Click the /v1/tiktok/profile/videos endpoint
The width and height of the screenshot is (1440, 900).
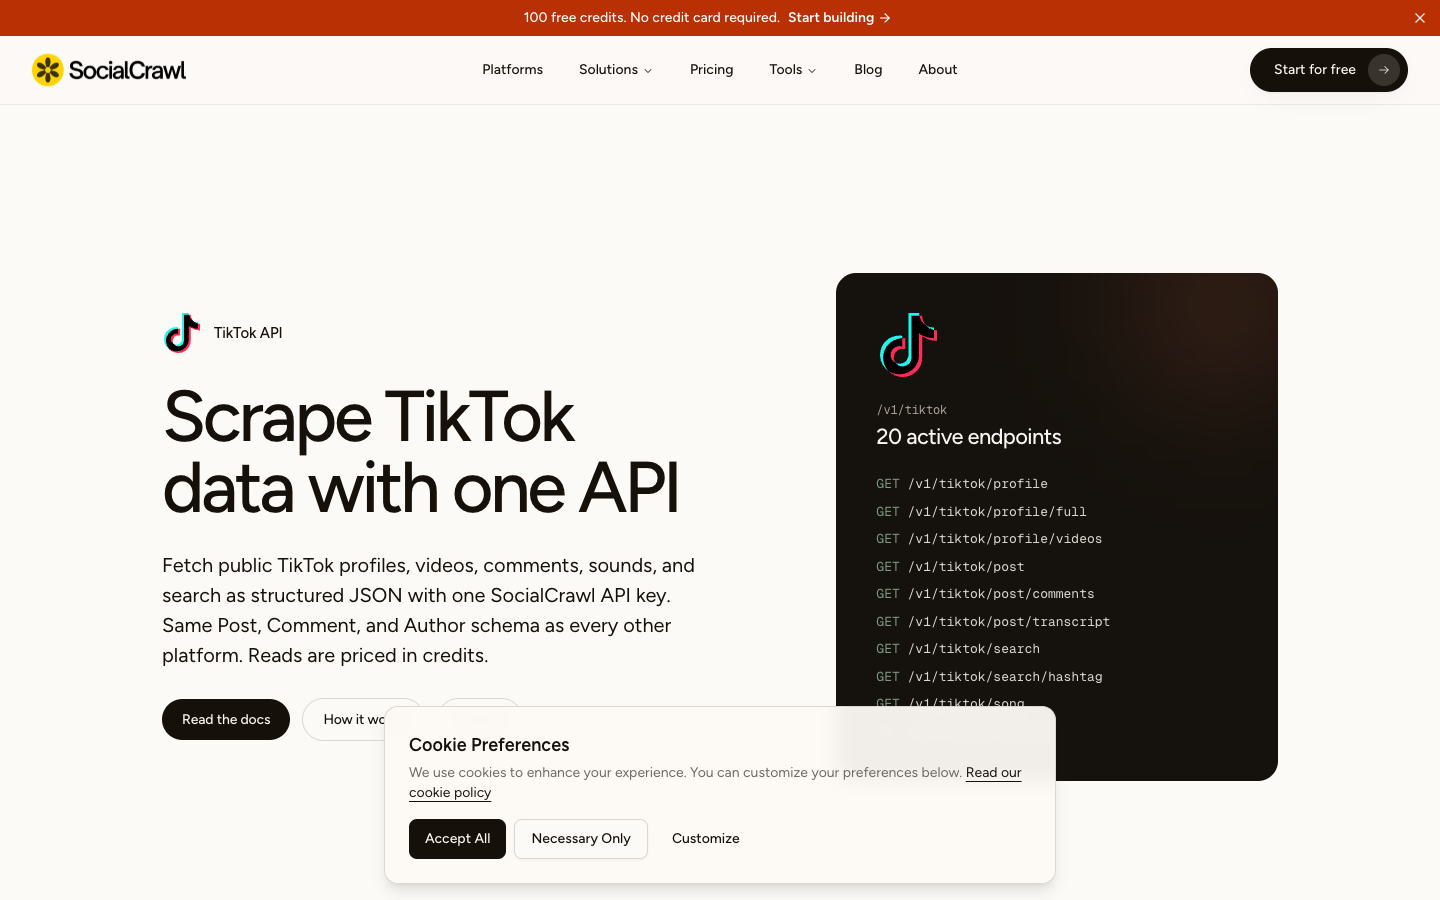989,539
